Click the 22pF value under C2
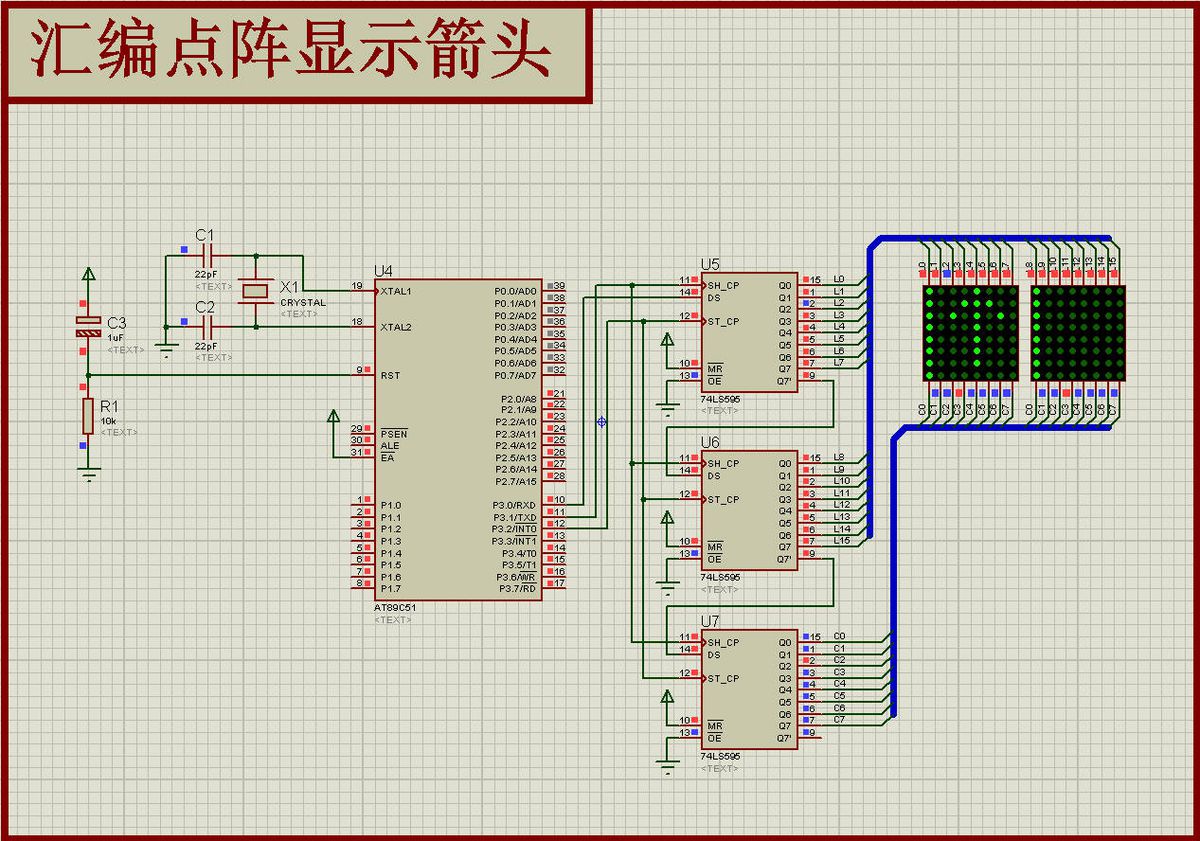1200x841 pixels. click(206, 345)
